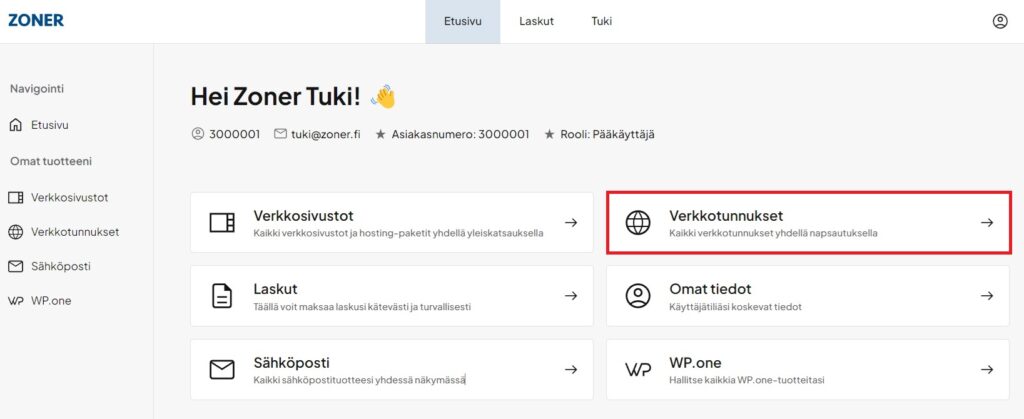Screen dimensions: 1024x419
Task: Click the arrow on the Verkkotunnukset card
Action: (987, 222)
